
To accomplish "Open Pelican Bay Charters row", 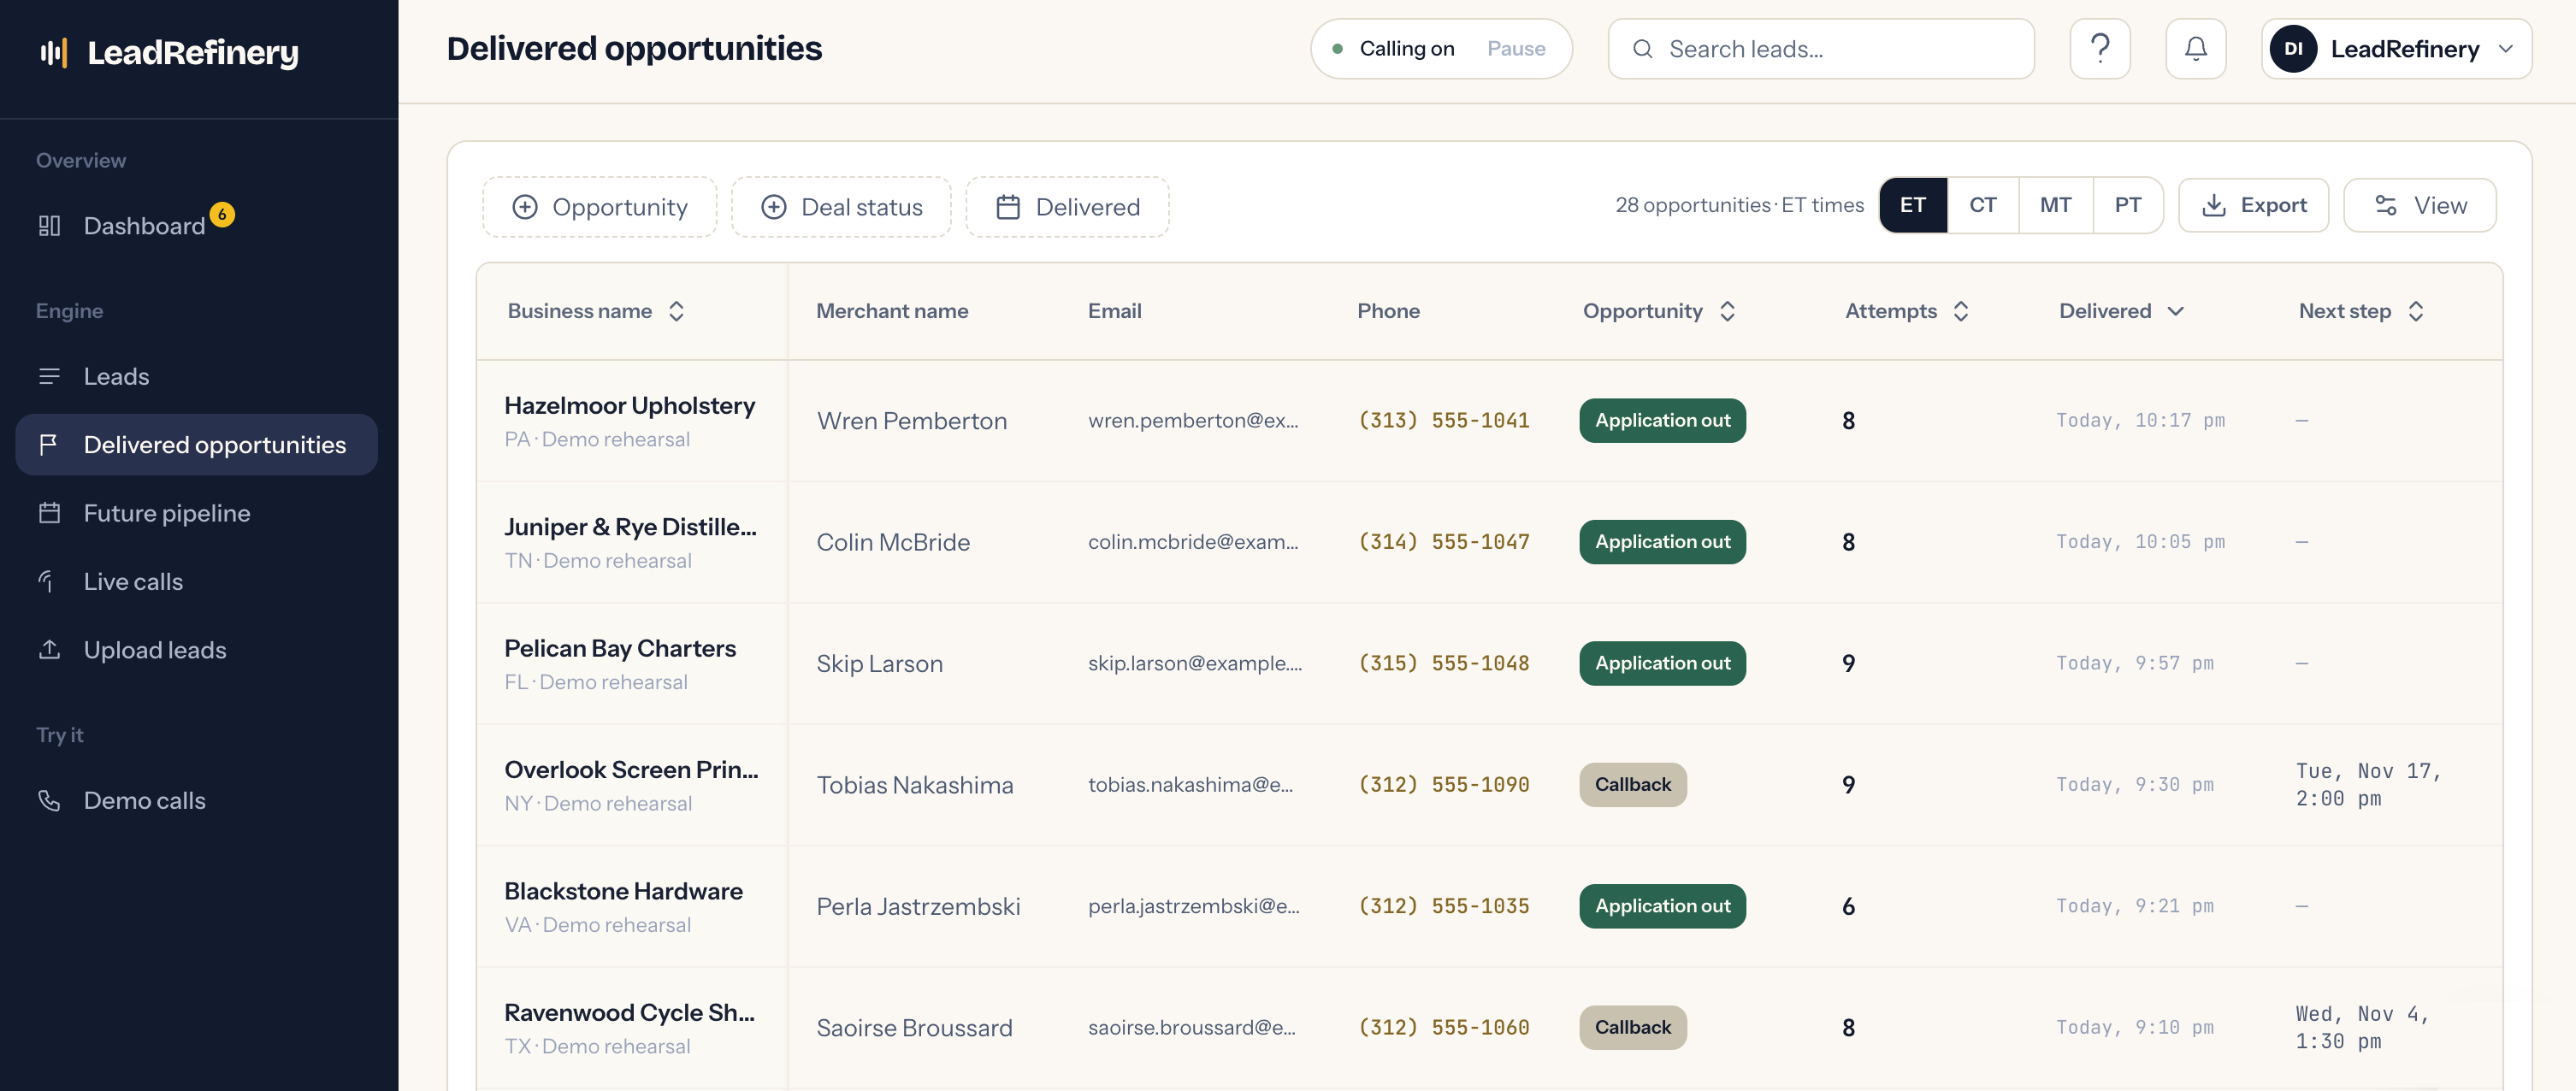I will click(x=1489, y=664).
